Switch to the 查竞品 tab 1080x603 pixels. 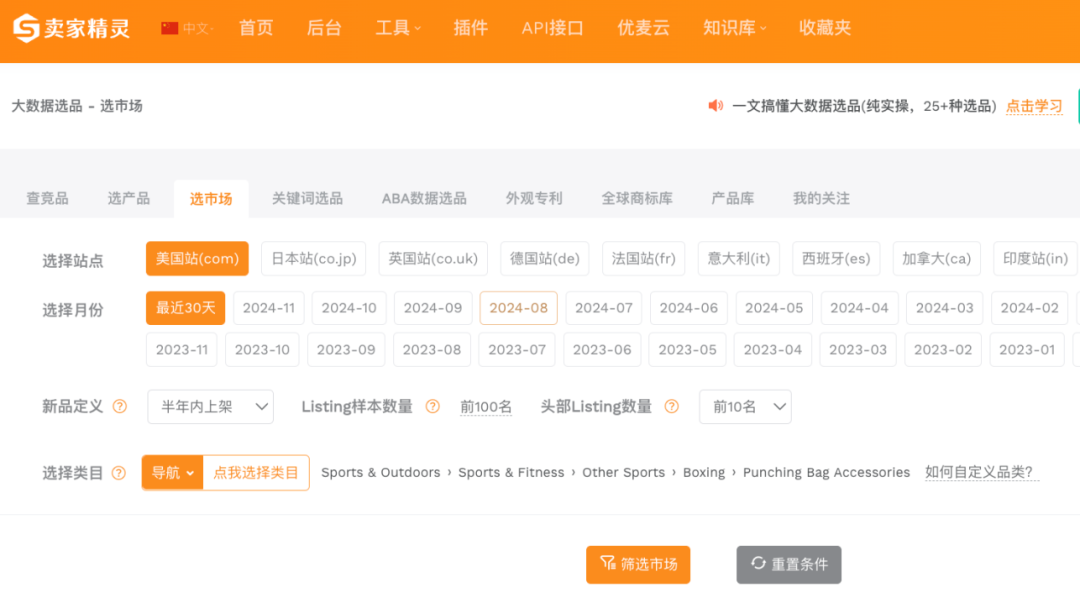[48, 198]
